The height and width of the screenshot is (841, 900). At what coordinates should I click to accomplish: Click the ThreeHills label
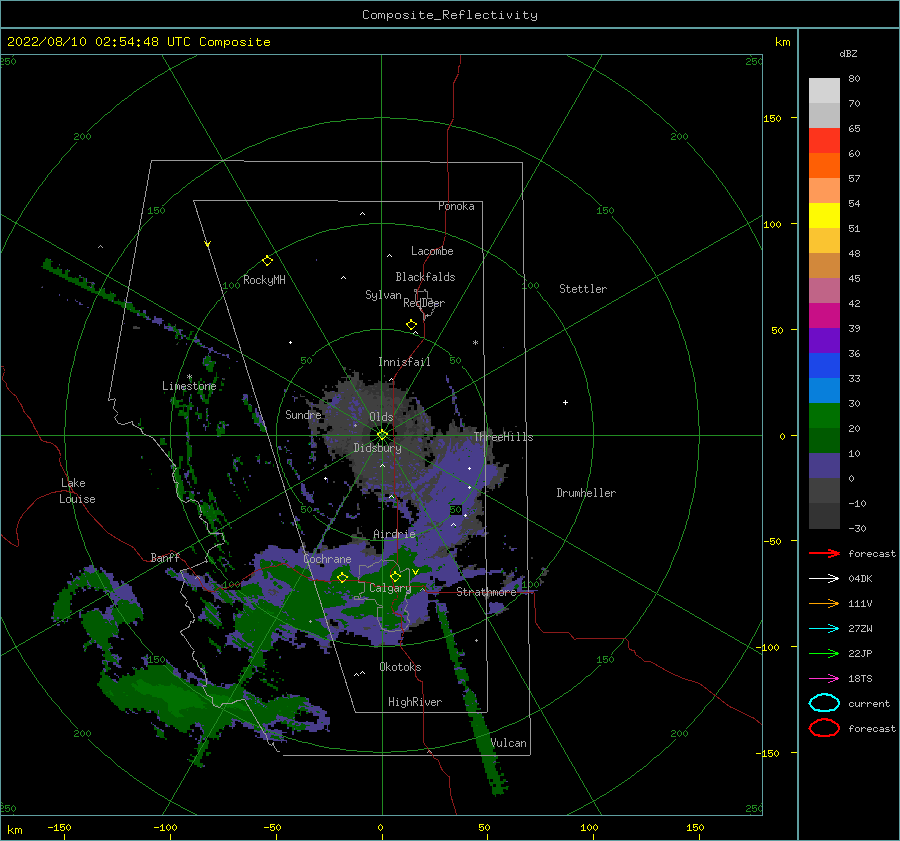click(503, 437)
